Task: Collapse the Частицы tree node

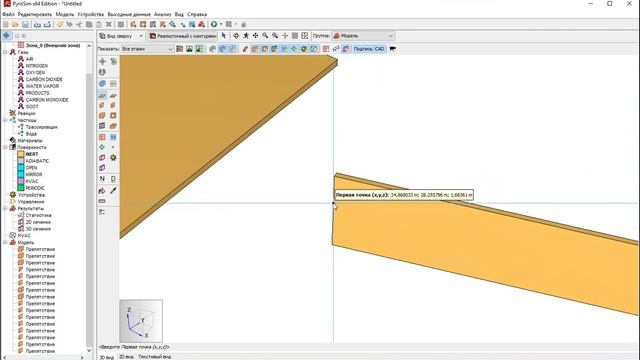Action: [x=5, y=120]
